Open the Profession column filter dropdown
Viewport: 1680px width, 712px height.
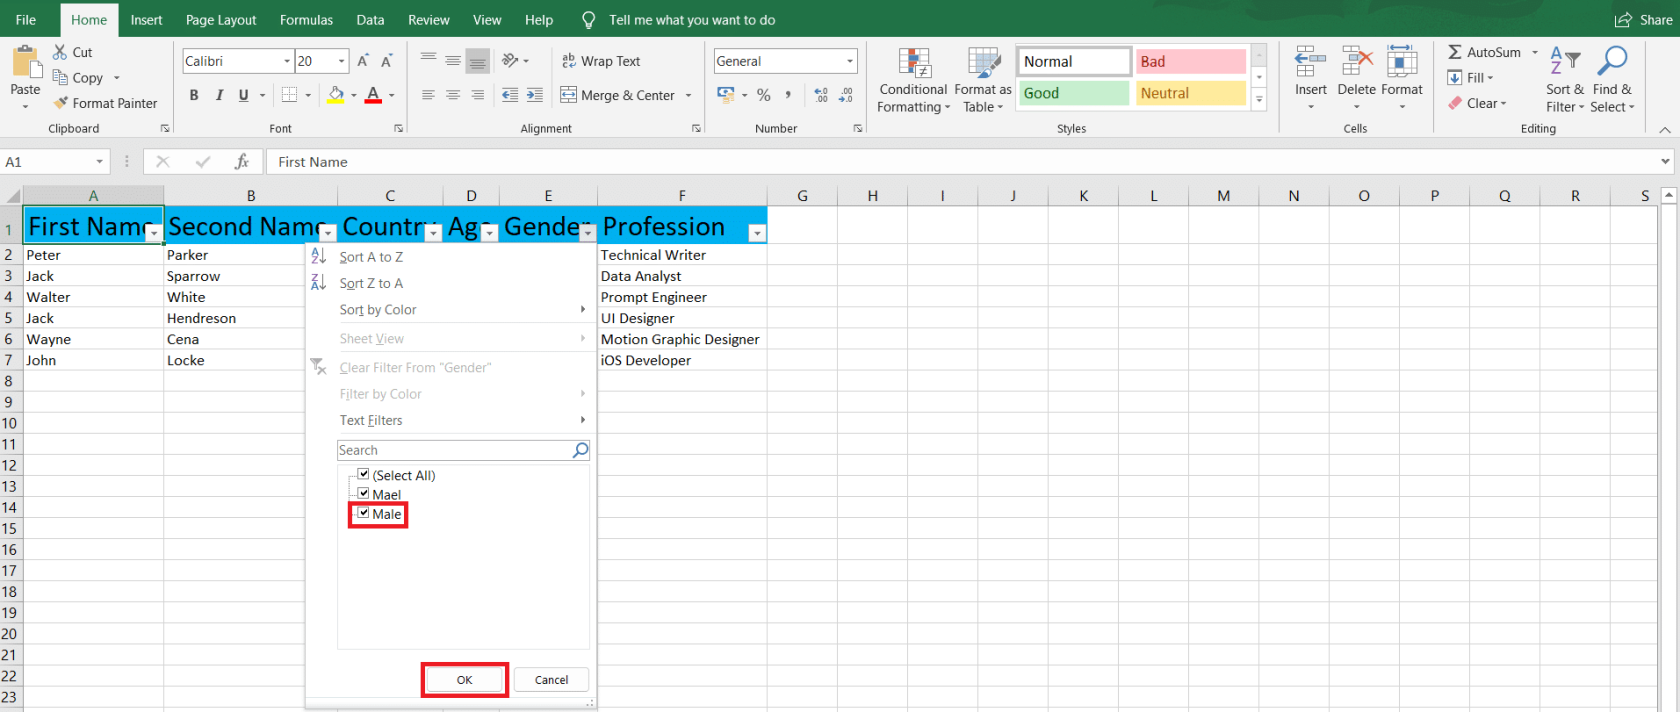[x=757, y=233]
